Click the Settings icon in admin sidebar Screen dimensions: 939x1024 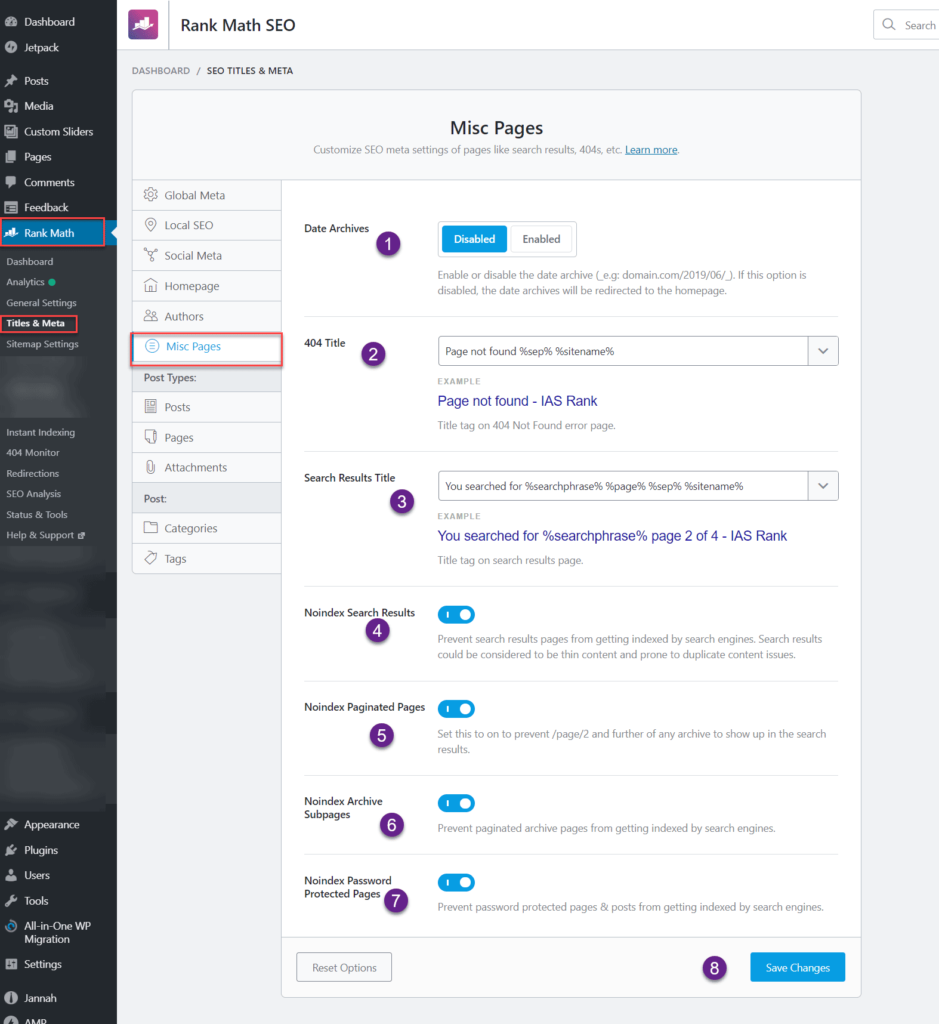pos(11,964)
